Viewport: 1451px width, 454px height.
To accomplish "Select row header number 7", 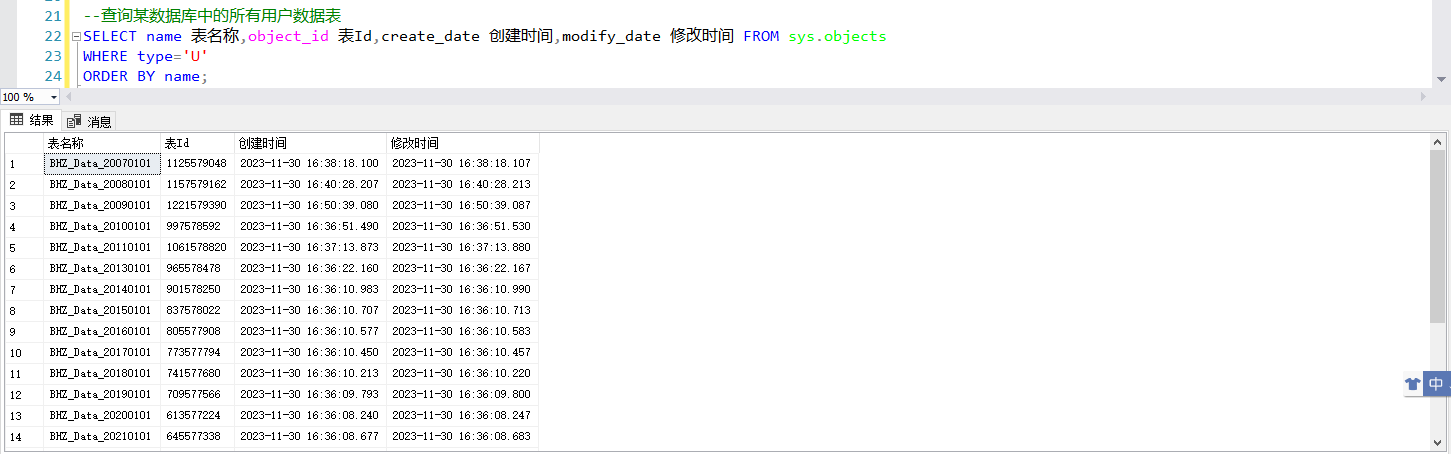I will pyautogui.click(x=24, y=289).
